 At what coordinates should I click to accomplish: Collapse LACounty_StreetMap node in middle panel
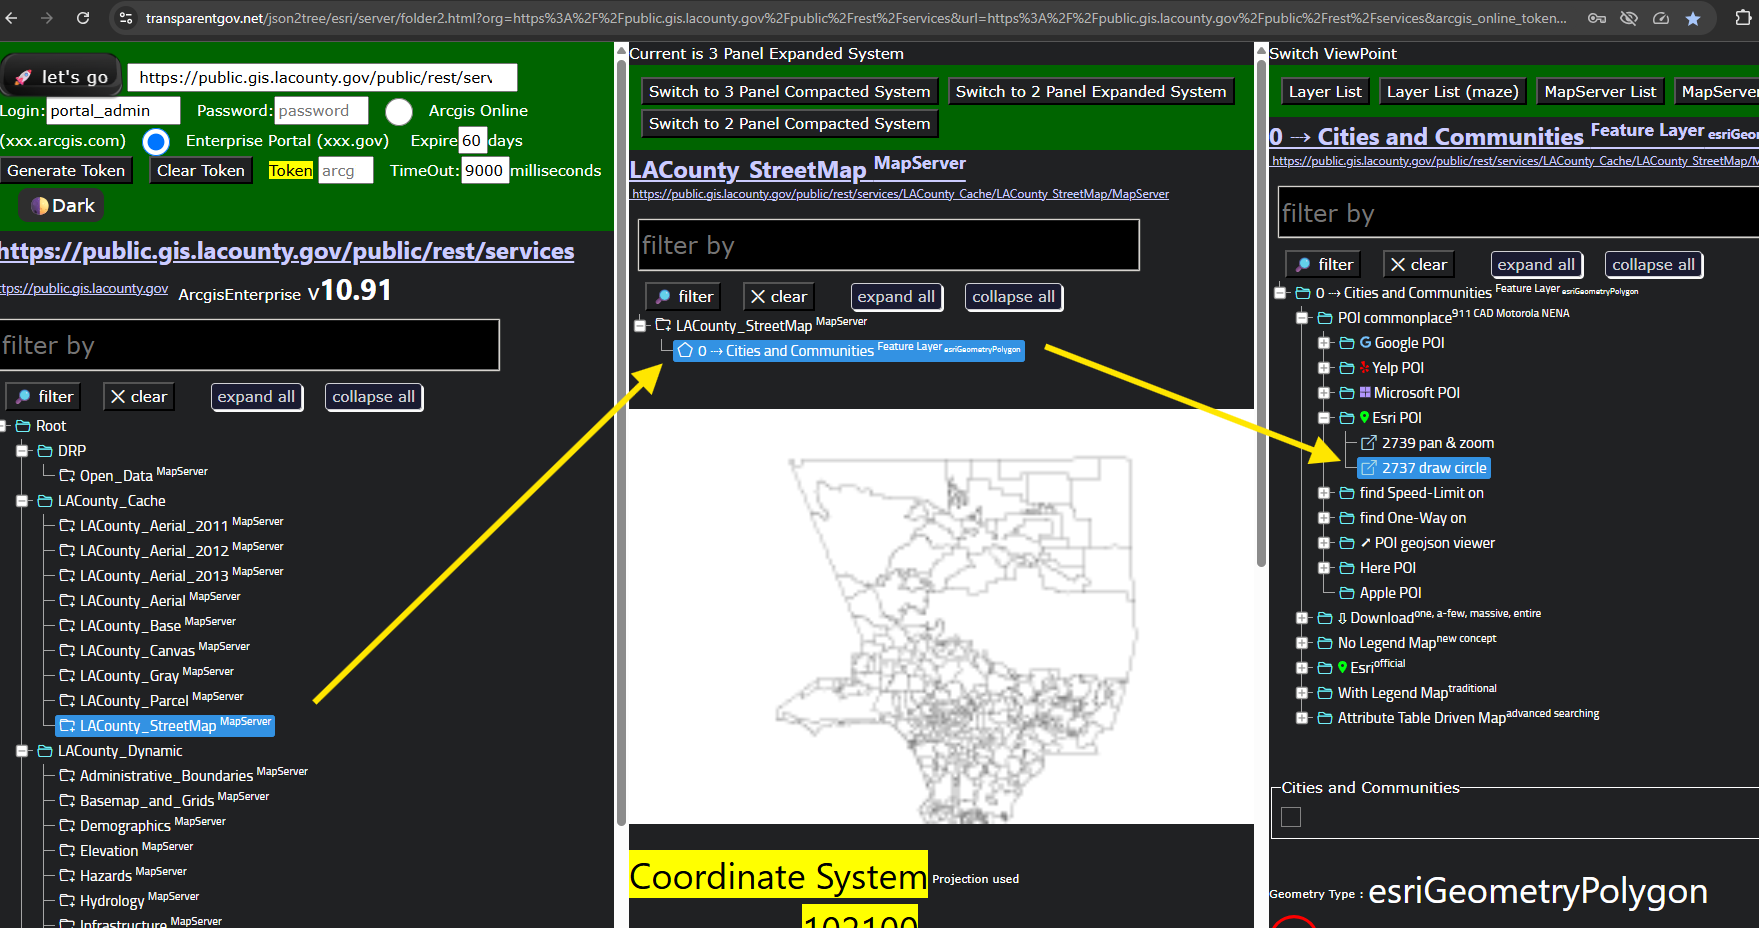[x=640, y=326]
